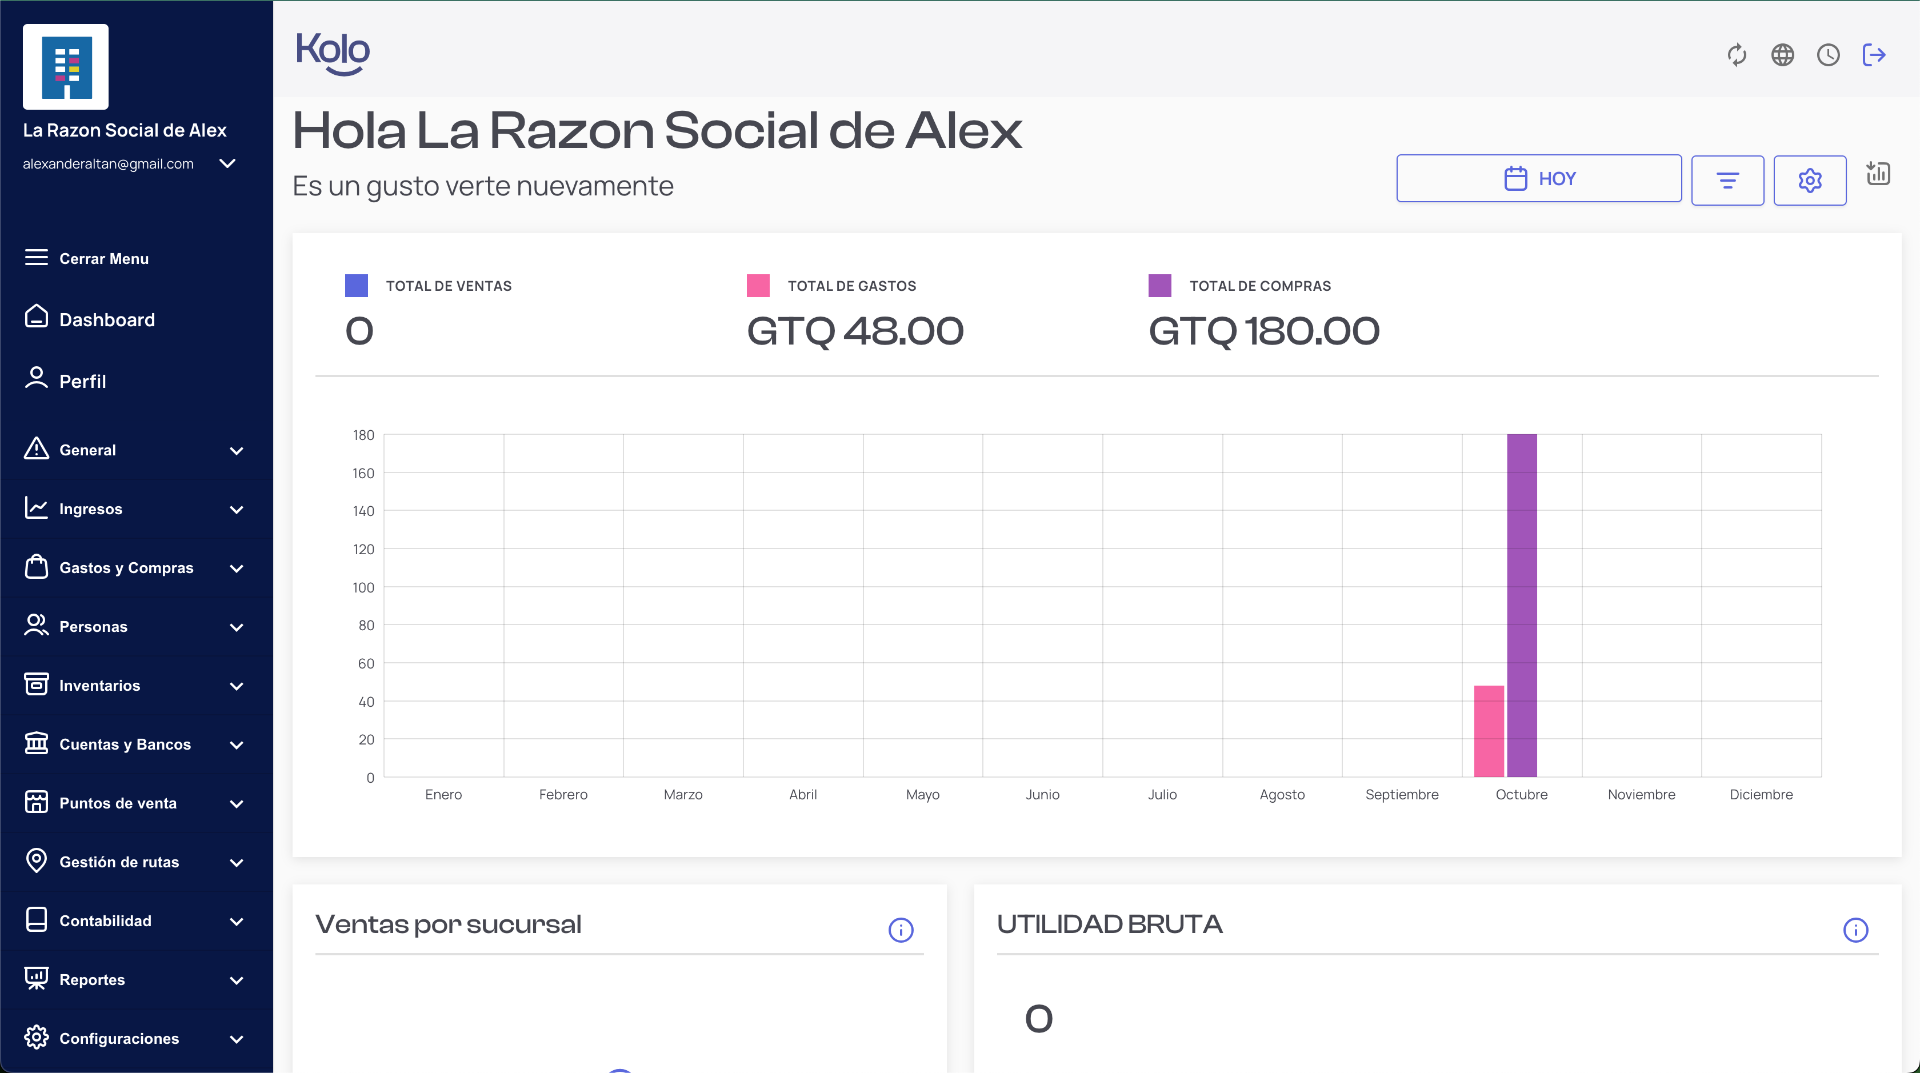The width and height of the screenshot is (1920, 1073).
Task: Toggle Total de Compras legend swatch
Action: (x=1160, y=286)
